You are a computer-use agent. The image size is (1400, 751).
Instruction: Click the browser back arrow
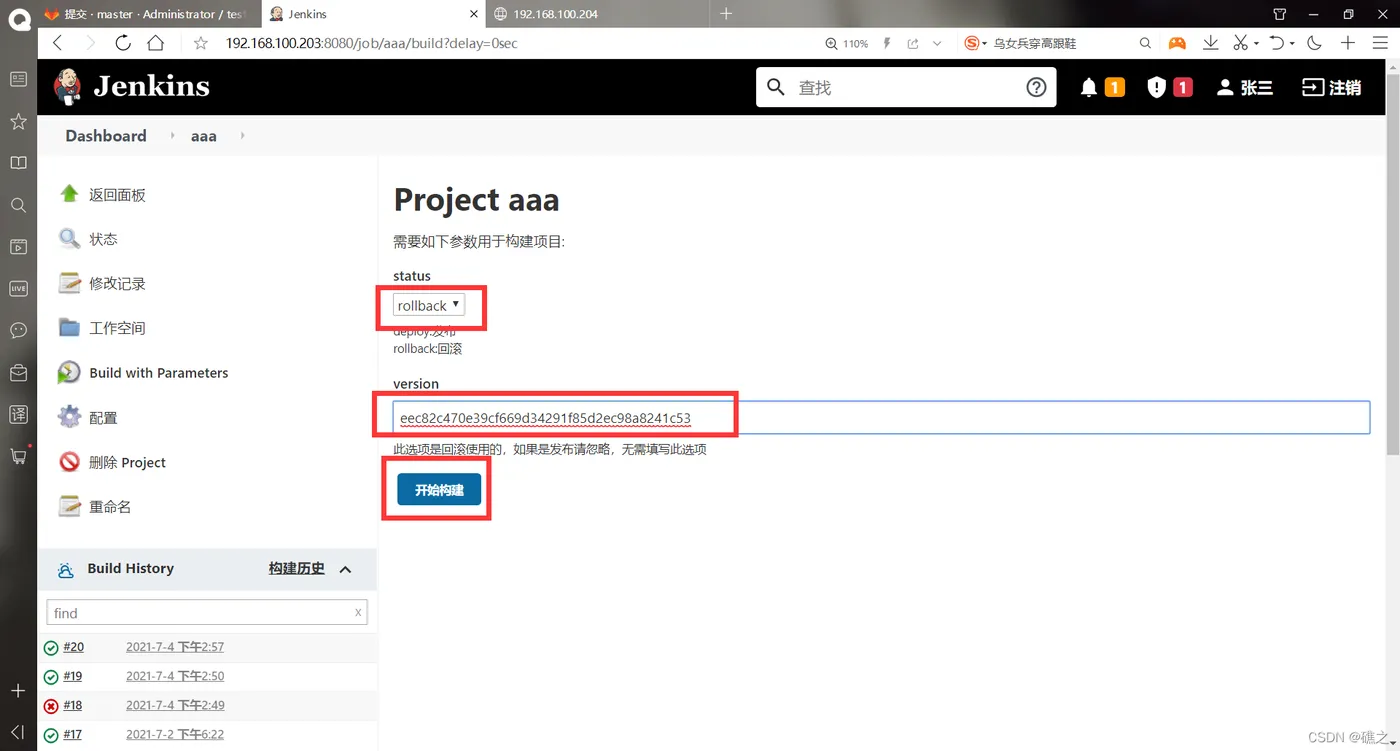pos(57,43)
